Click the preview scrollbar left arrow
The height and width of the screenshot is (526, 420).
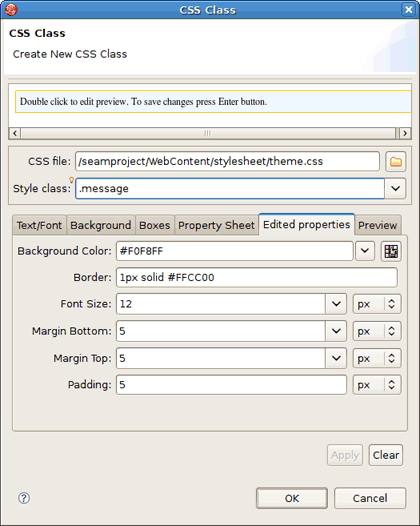coord(14,133)
